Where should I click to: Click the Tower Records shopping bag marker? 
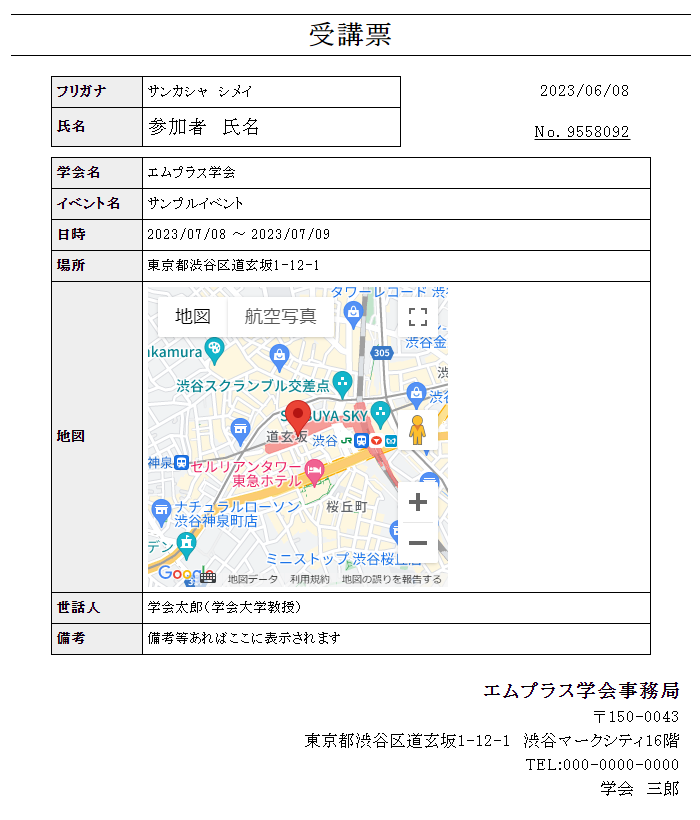coord(353,315)
